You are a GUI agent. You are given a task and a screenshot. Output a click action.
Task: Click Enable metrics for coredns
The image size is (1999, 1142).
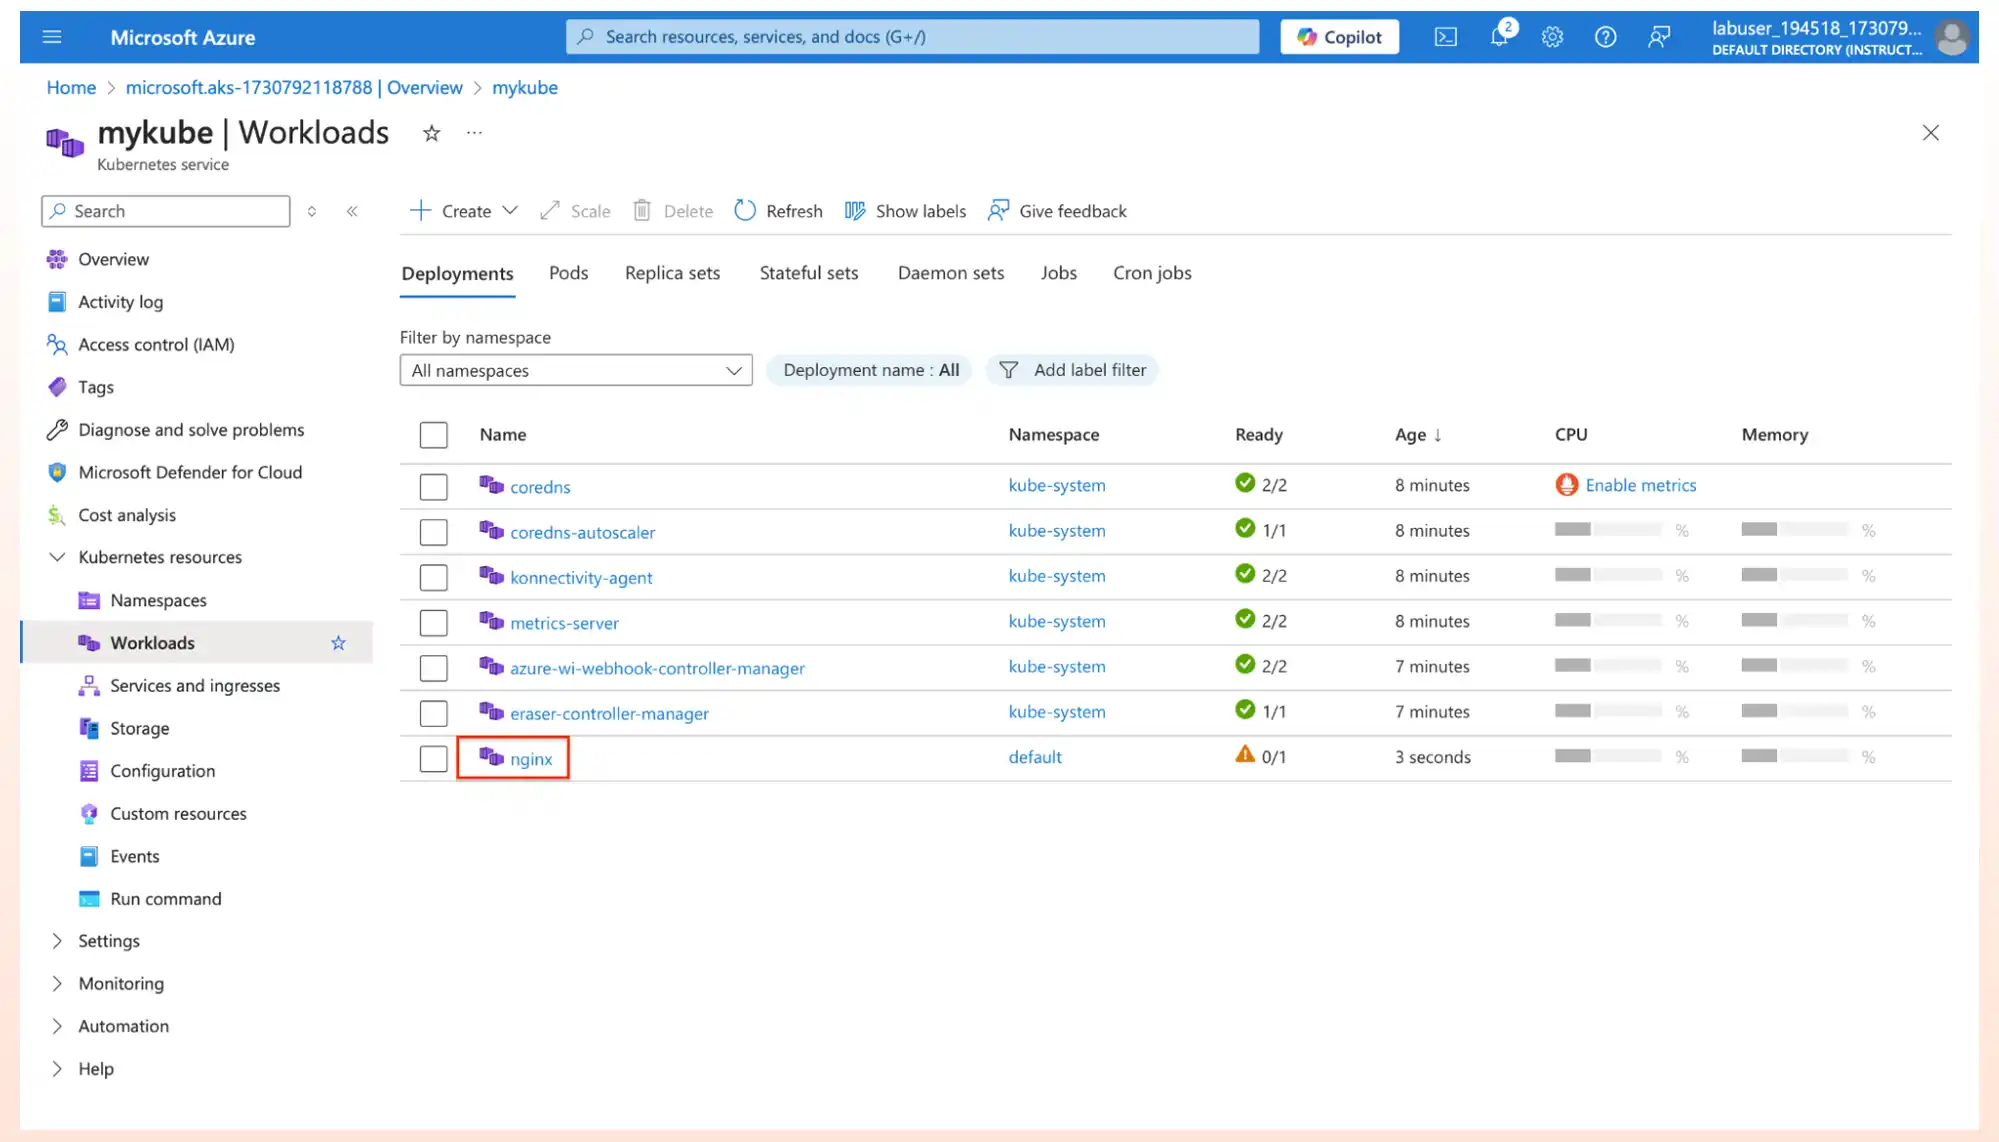point(1641,485)
